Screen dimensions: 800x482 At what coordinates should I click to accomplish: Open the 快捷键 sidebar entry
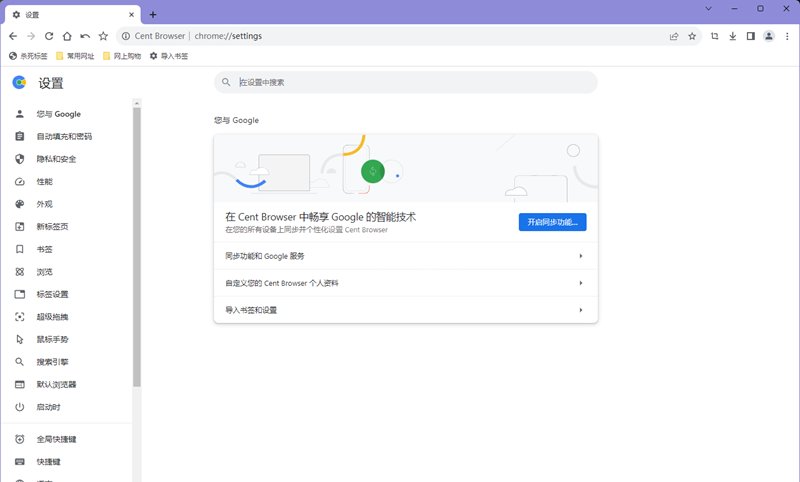[x=66, y=462]
